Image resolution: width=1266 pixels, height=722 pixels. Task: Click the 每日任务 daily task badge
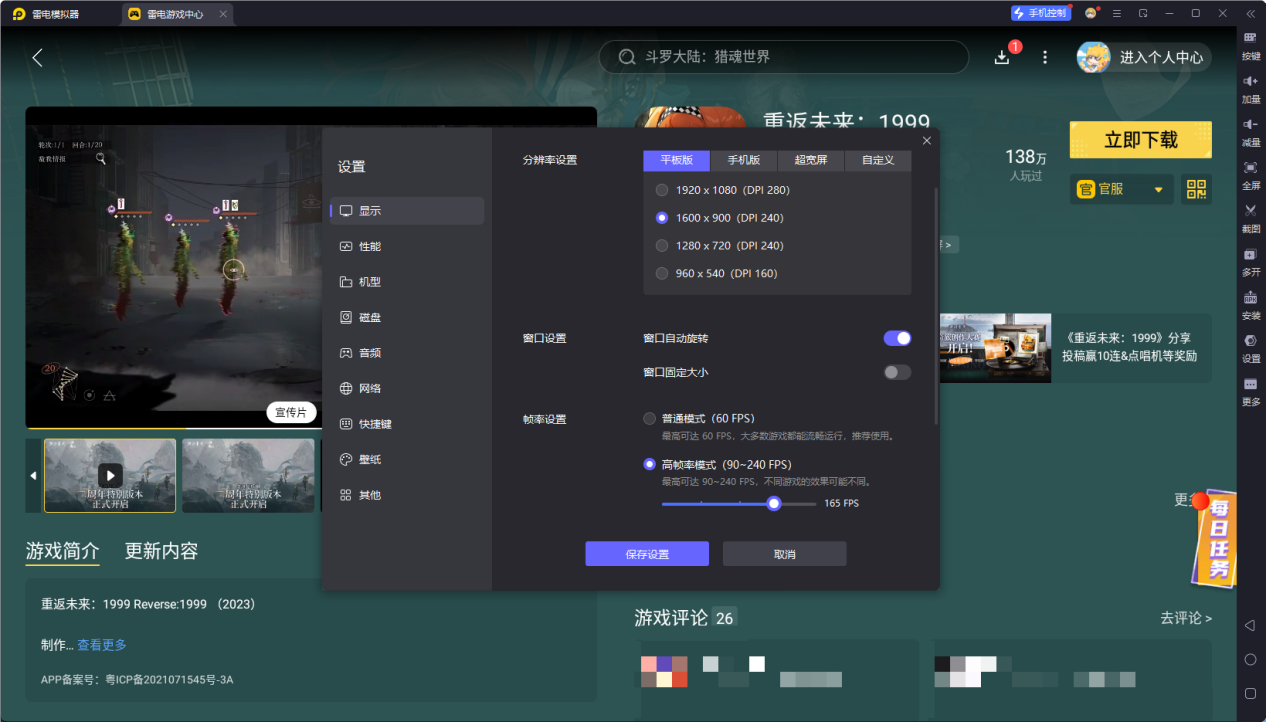pos(1213,540)
